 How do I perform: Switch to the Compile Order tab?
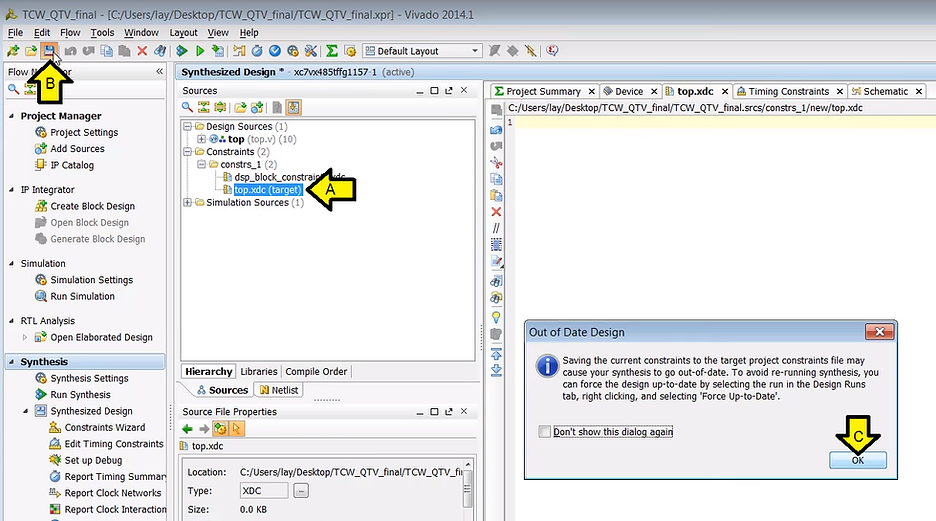pyautogui.click(x=316, y=372)
